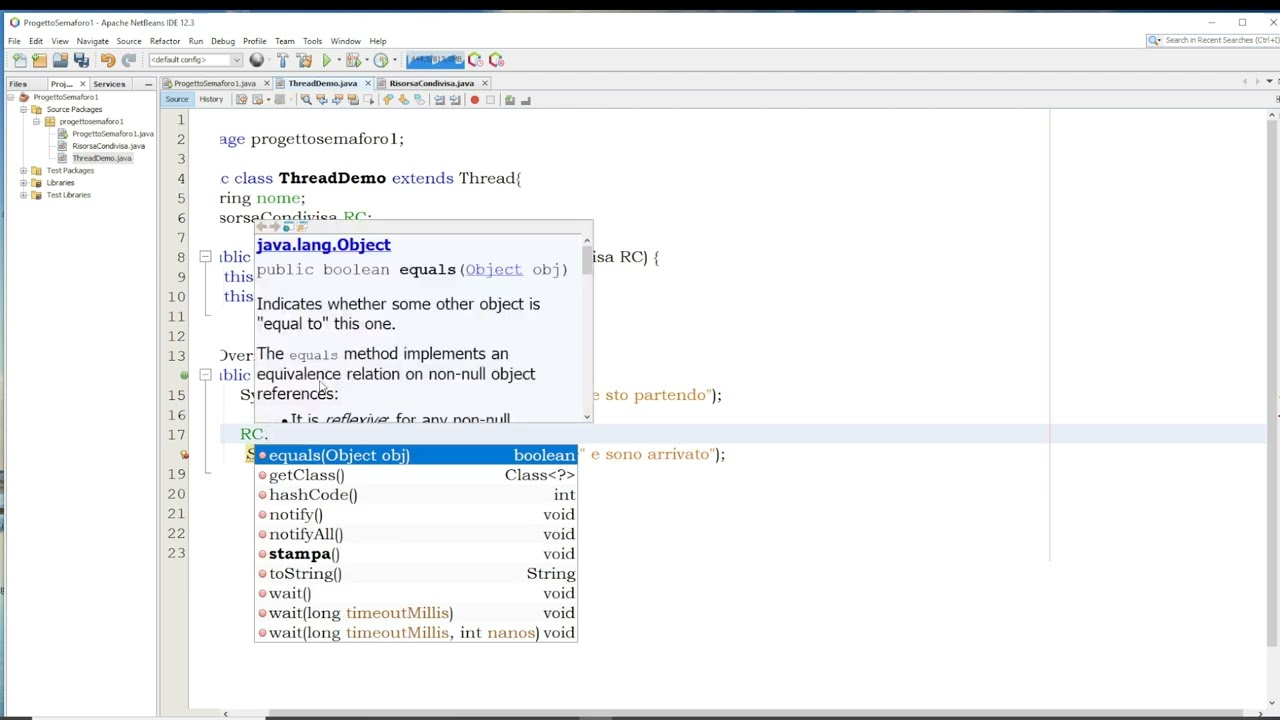Click the Debug Project icon

pos(353,60)
